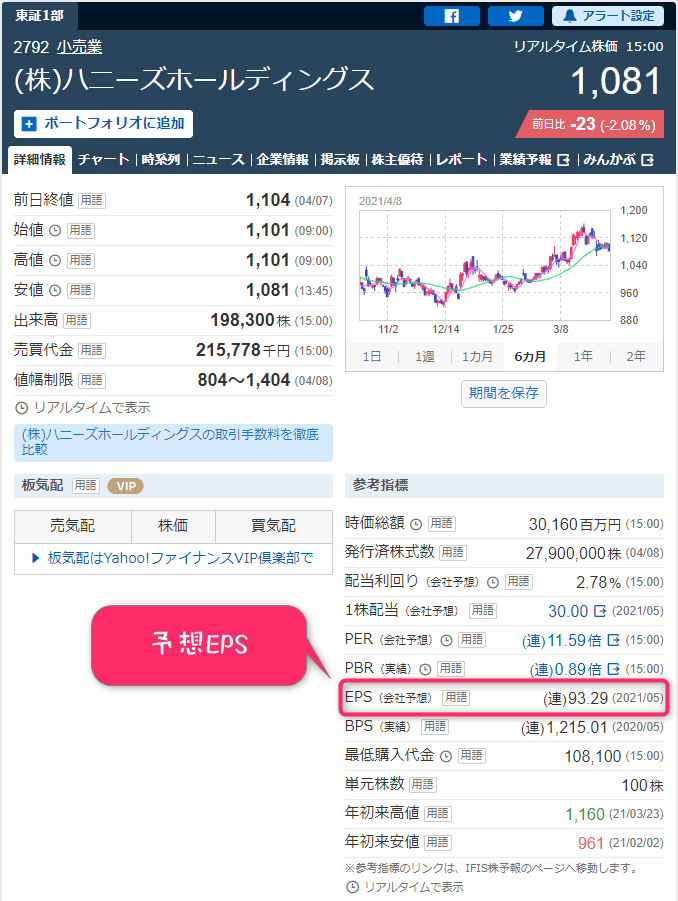The width and height of the screenshot is (678, 901).
Task: Open glossary 用語 badge for 始値
Action: pyautogui.click(x=80, y=230)
